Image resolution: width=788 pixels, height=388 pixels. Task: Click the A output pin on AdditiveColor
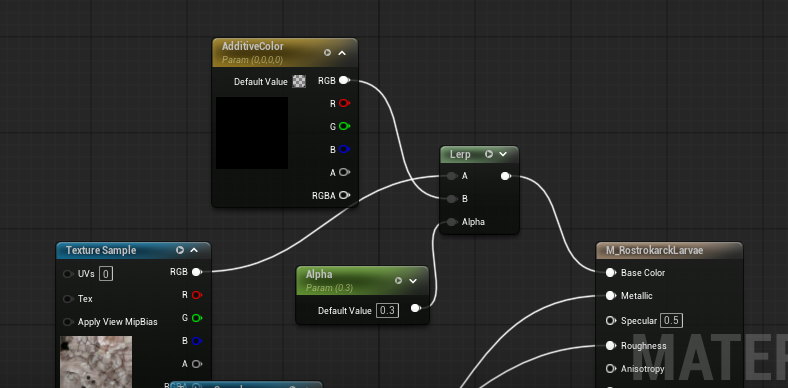[x=344, y=172]
